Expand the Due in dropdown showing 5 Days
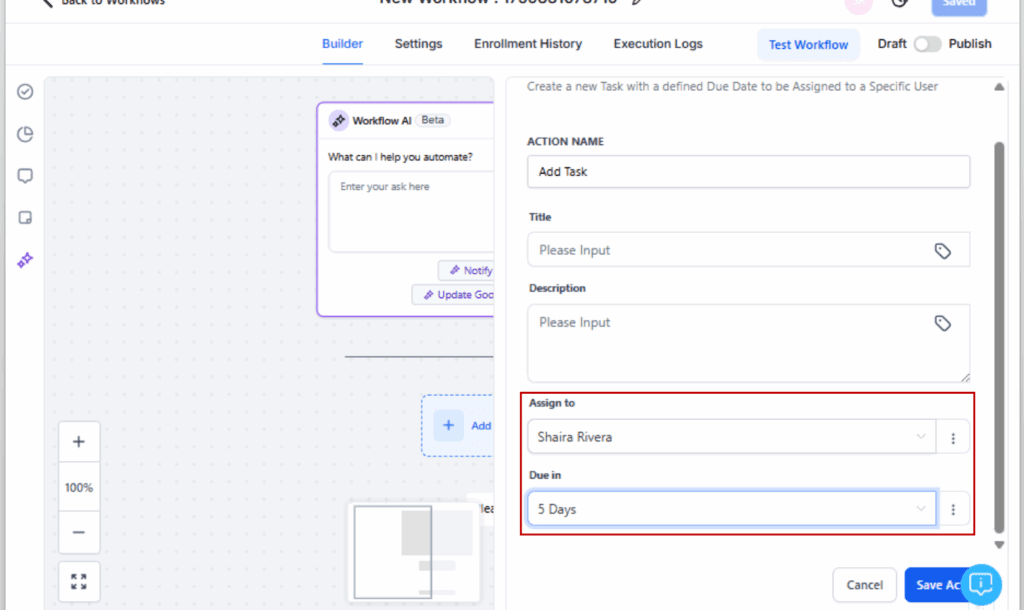Screen dimensions: 1024x610 731,509
